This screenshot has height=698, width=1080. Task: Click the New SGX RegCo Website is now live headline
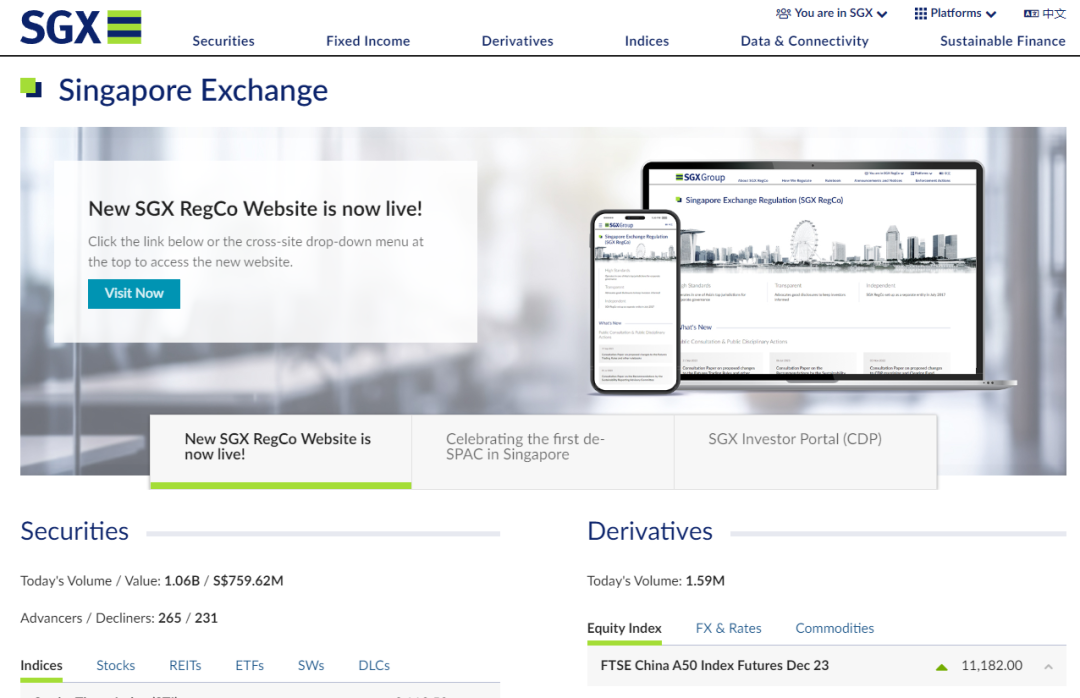(x=255, y=209)
